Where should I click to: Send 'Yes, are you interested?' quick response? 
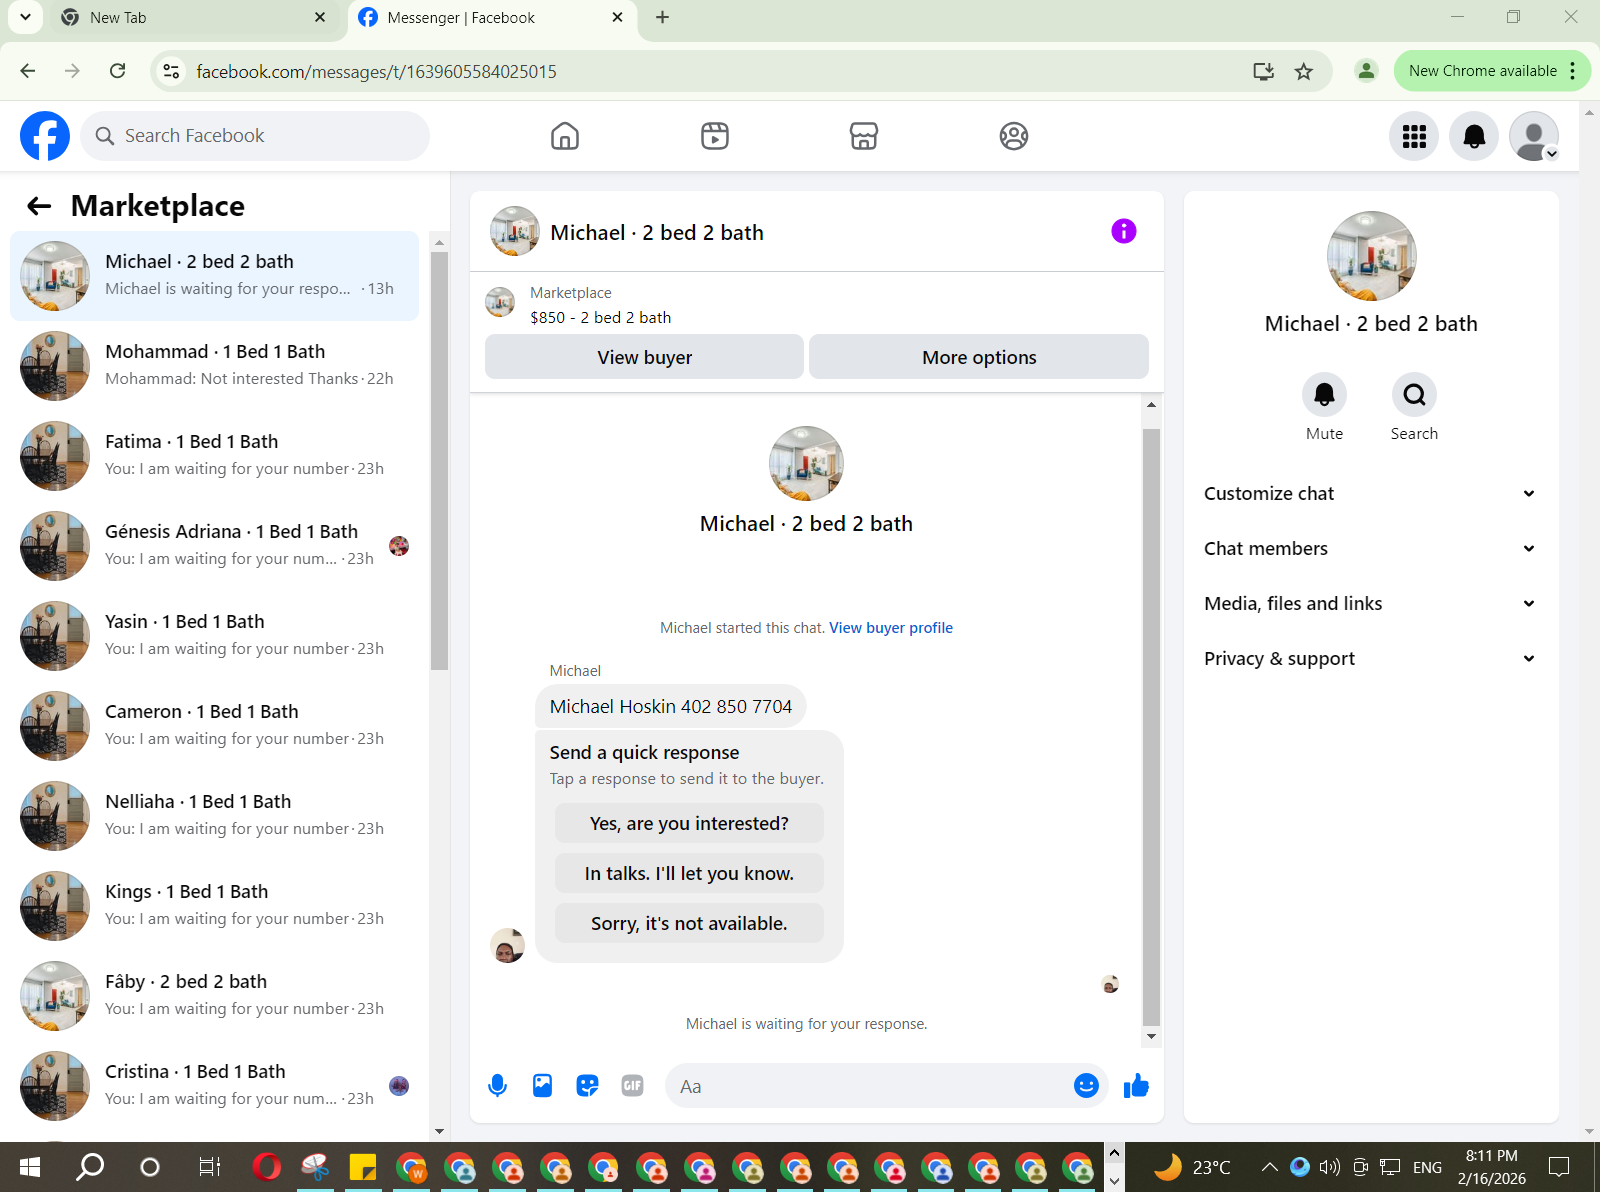click(689, 823)
